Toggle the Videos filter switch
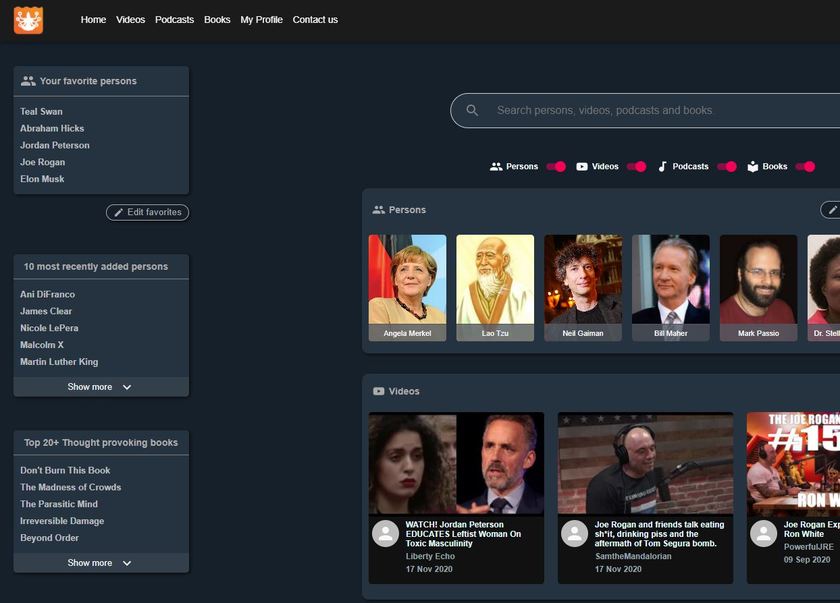Screen dimensions: 840x603 tap(636, 167)
